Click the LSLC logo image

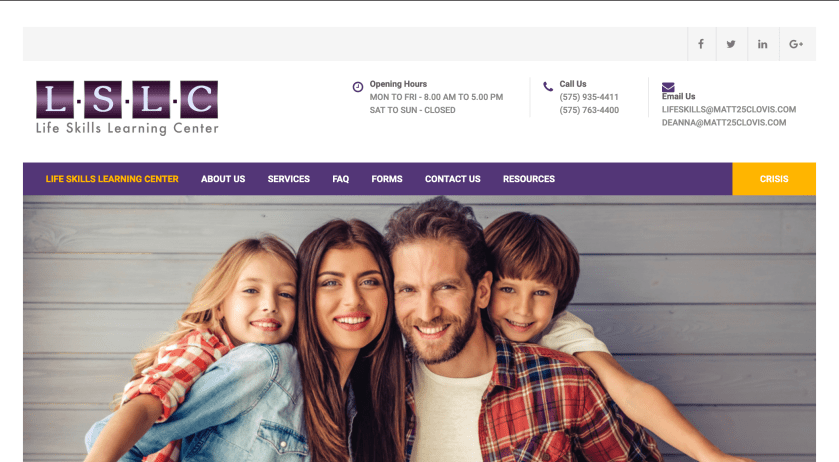pyautogui.click(x=127, y=108)
